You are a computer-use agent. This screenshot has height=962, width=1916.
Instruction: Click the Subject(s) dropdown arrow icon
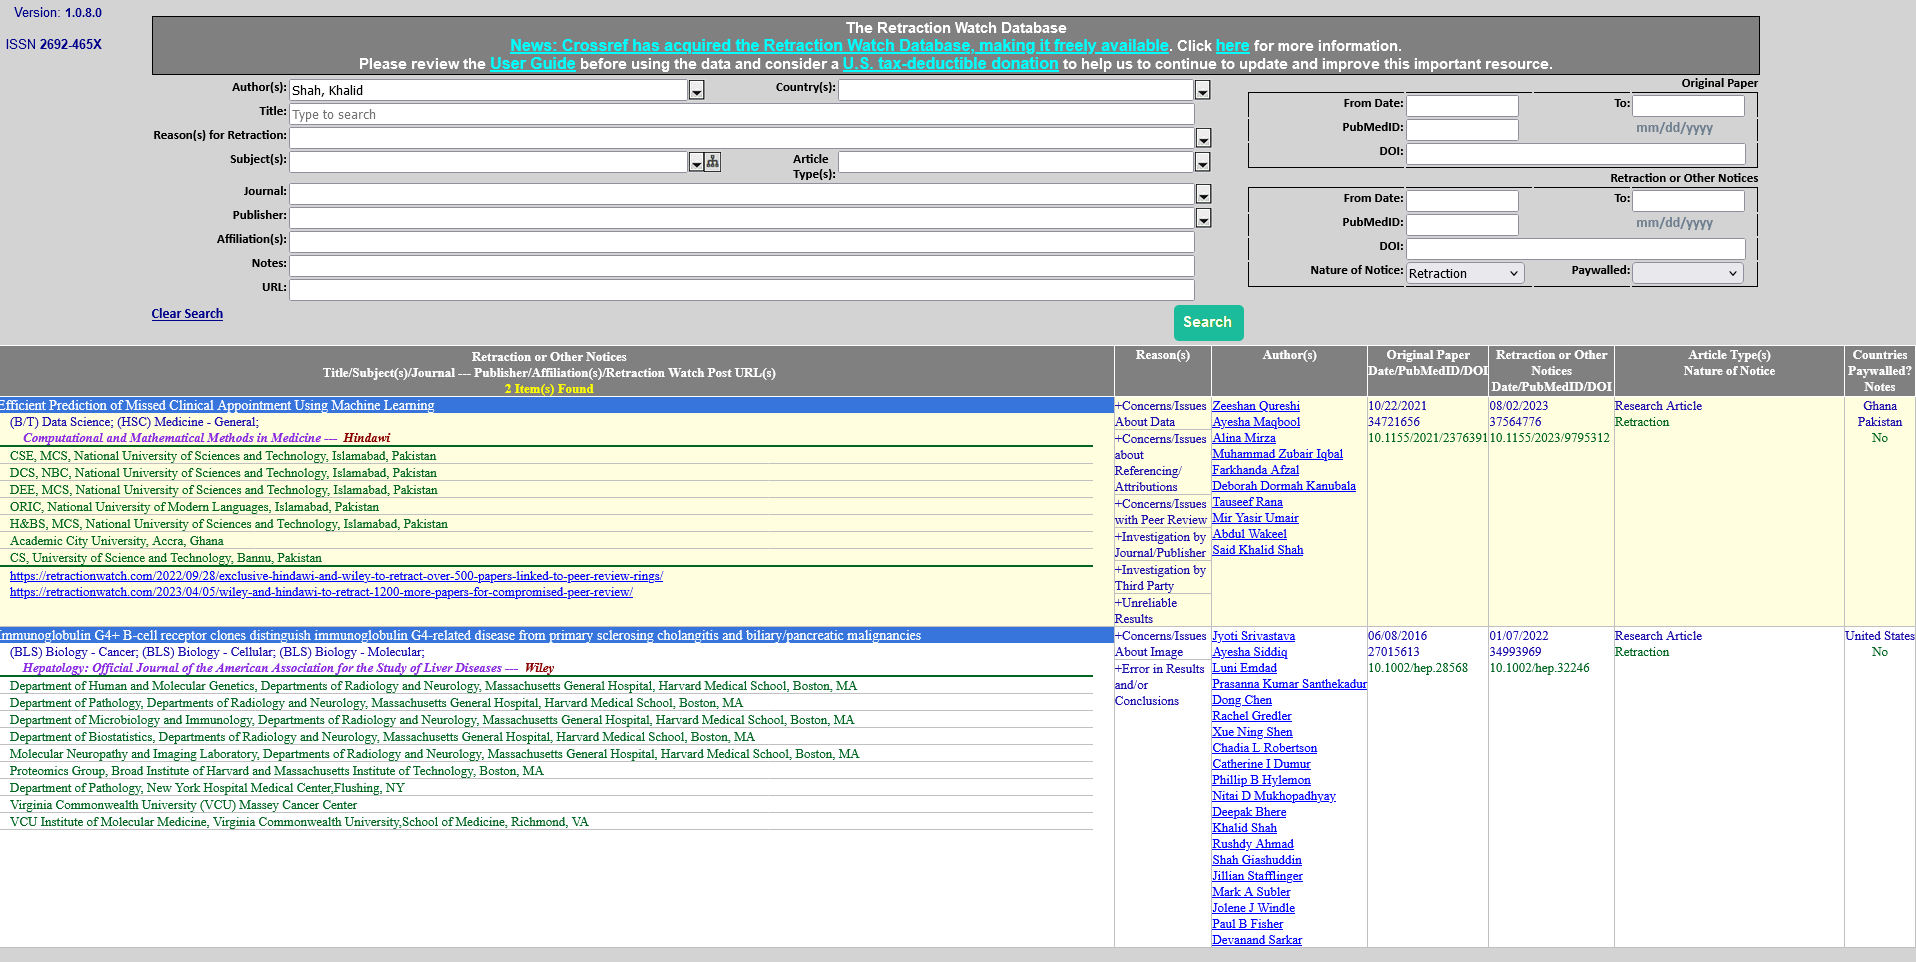[x=696, y=162]
